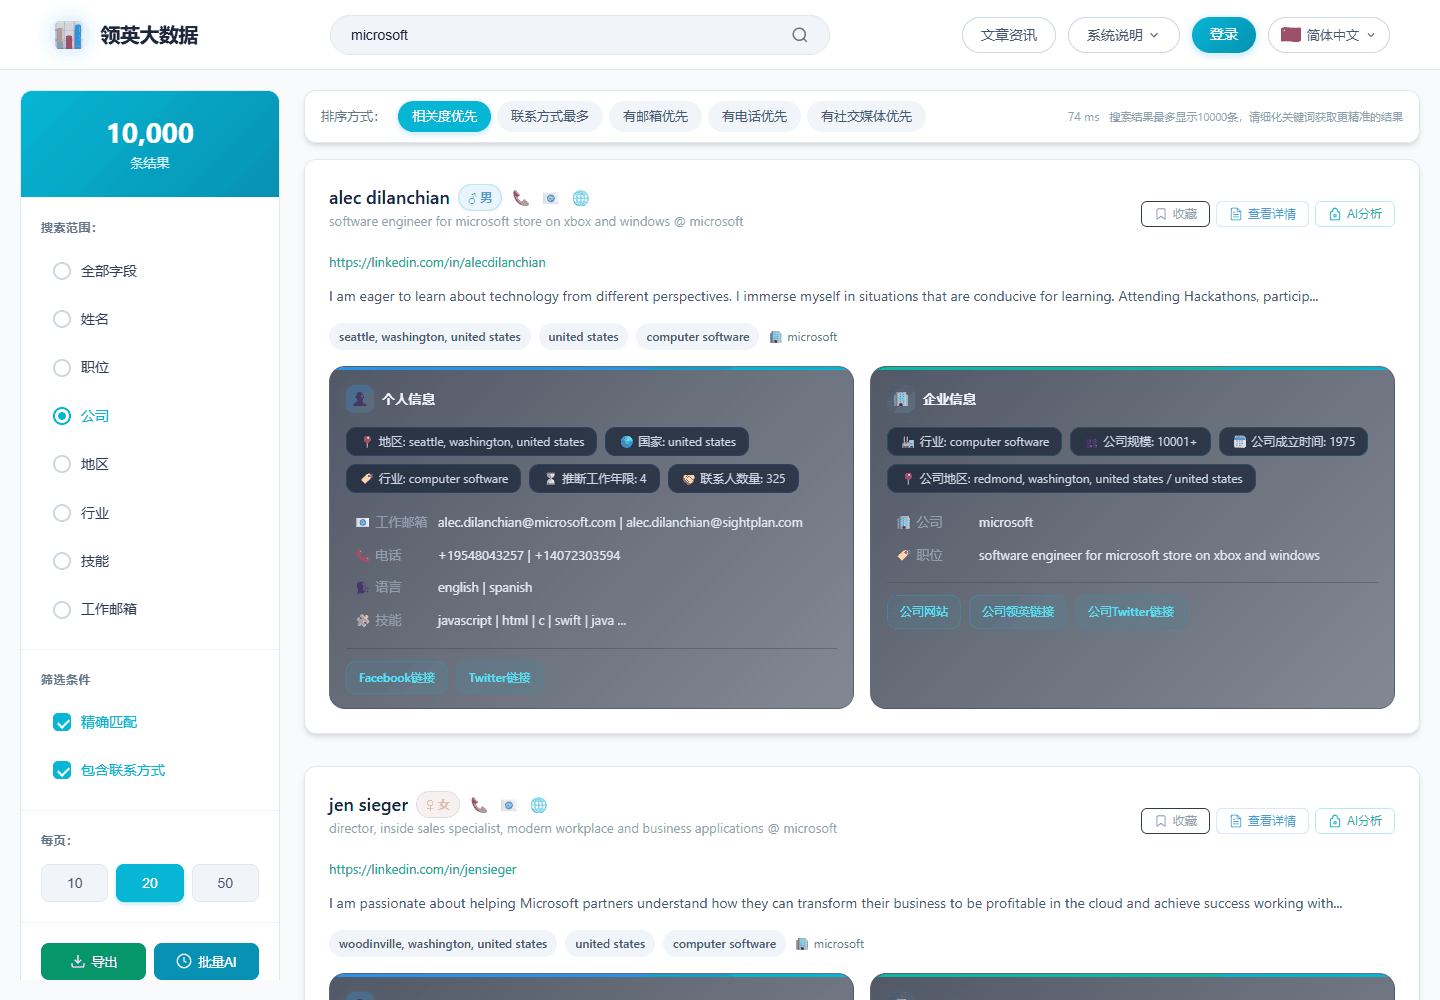Click microsoft company icon in alec's tags
The width and height of the screenshot is (1440, 1000).
coord(776,337)
